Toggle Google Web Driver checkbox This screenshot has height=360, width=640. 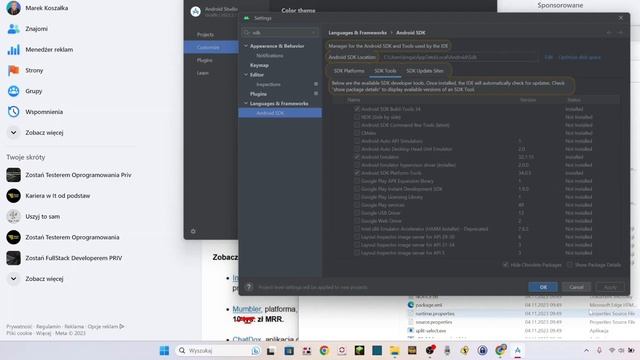tap(357, 221)
